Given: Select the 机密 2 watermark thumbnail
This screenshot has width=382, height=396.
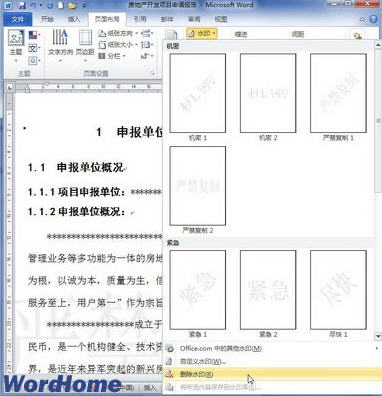Looking at the screenshot, I should [268, 93].
